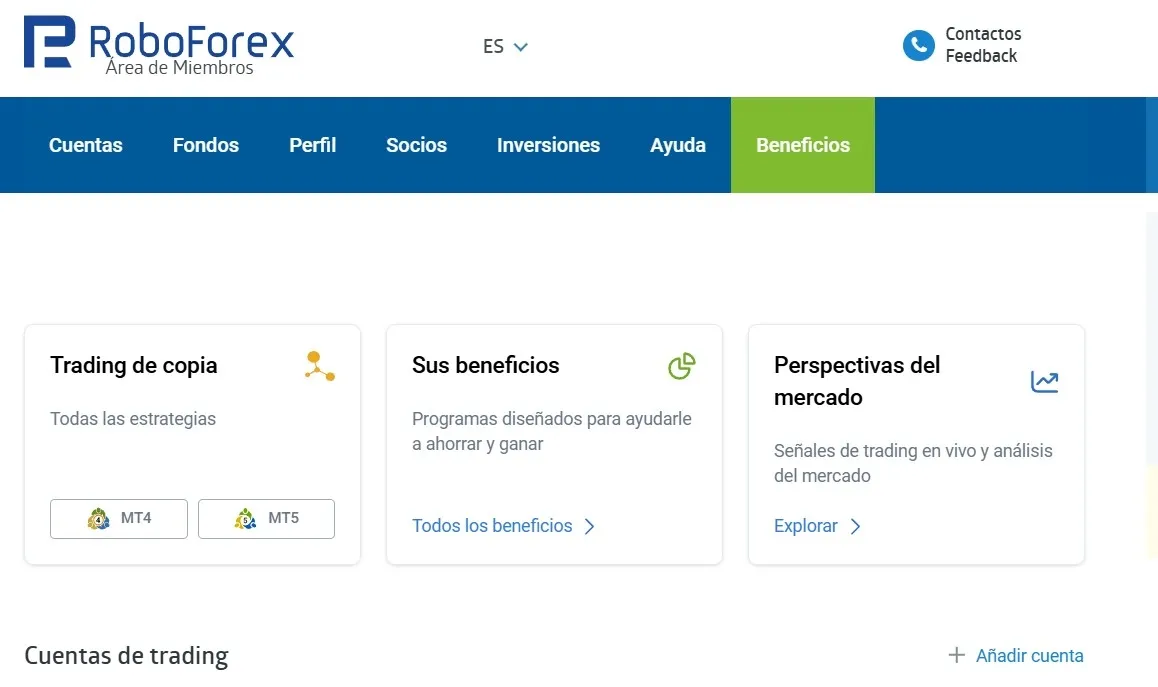The width and height of the screenshot is (1158, 687).
Task: Click the blue phone contact icon
Action: pyautogui.click(x=919, y=46)
